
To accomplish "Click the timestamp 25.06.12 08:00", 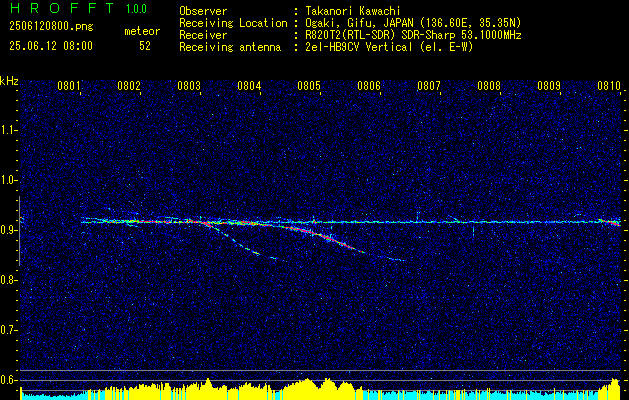I will point(51,46).
